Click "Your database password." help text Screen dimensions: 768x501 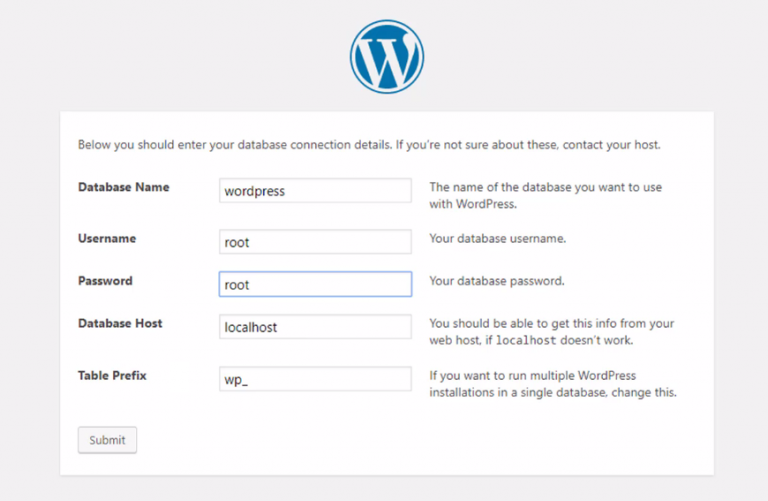point(497,281)
